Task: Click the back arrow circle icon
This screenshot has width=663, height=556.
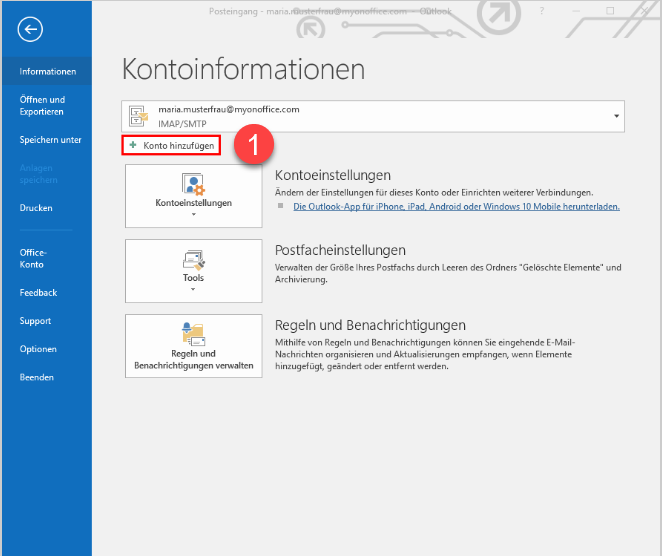Action: pyautogui.click(x=30, y=29)
